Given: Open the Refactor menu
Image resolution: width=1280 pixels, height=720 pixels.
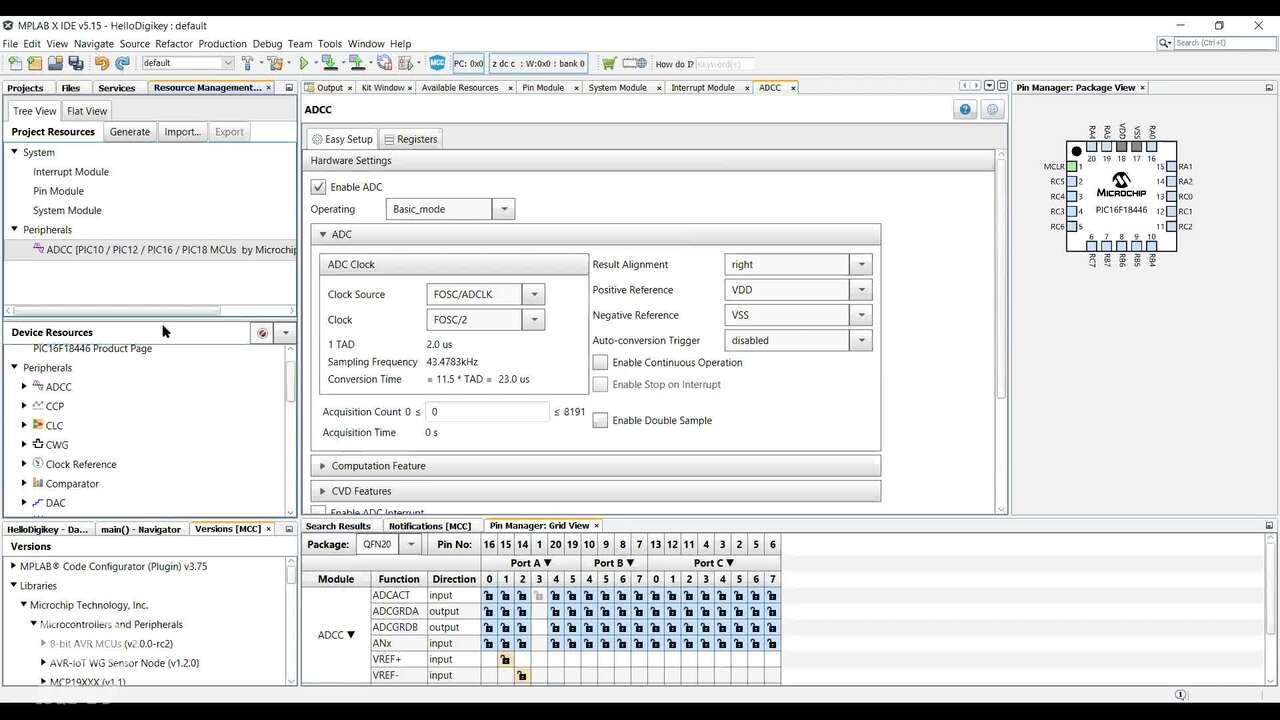Looking at the screenshot, I should click(174, 44).
